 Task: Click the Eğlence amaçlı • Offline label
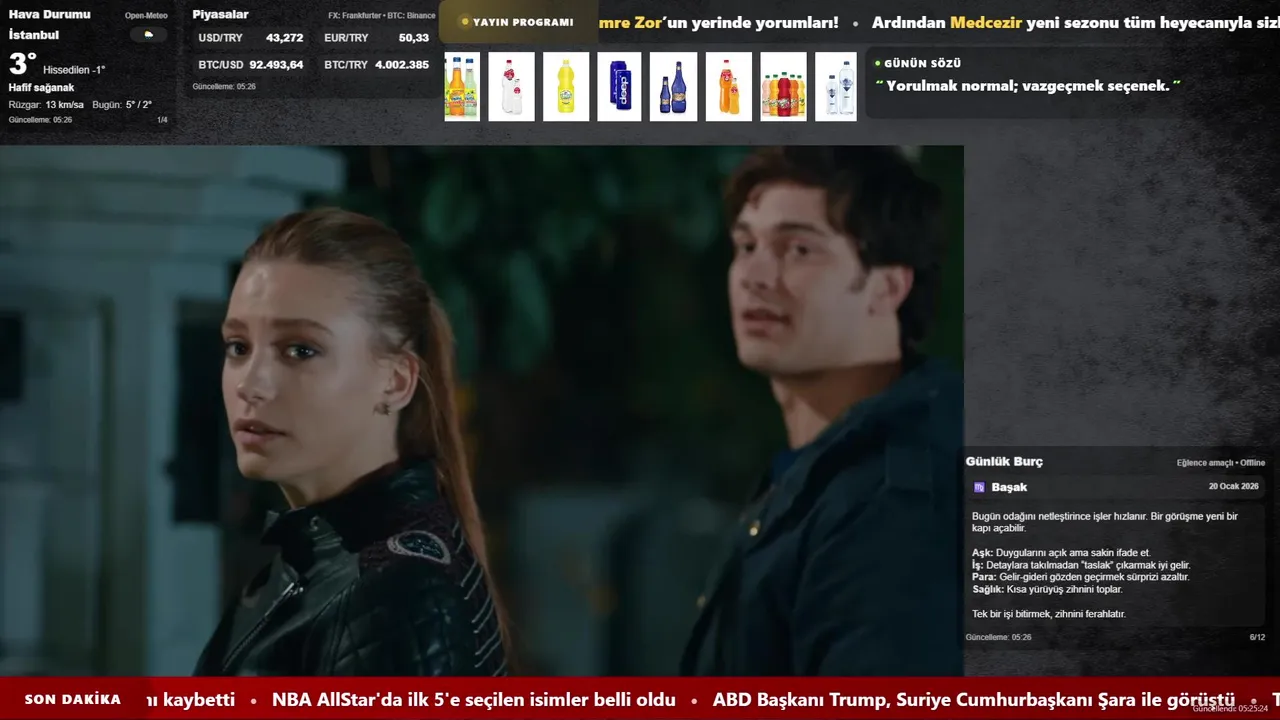1221,463
